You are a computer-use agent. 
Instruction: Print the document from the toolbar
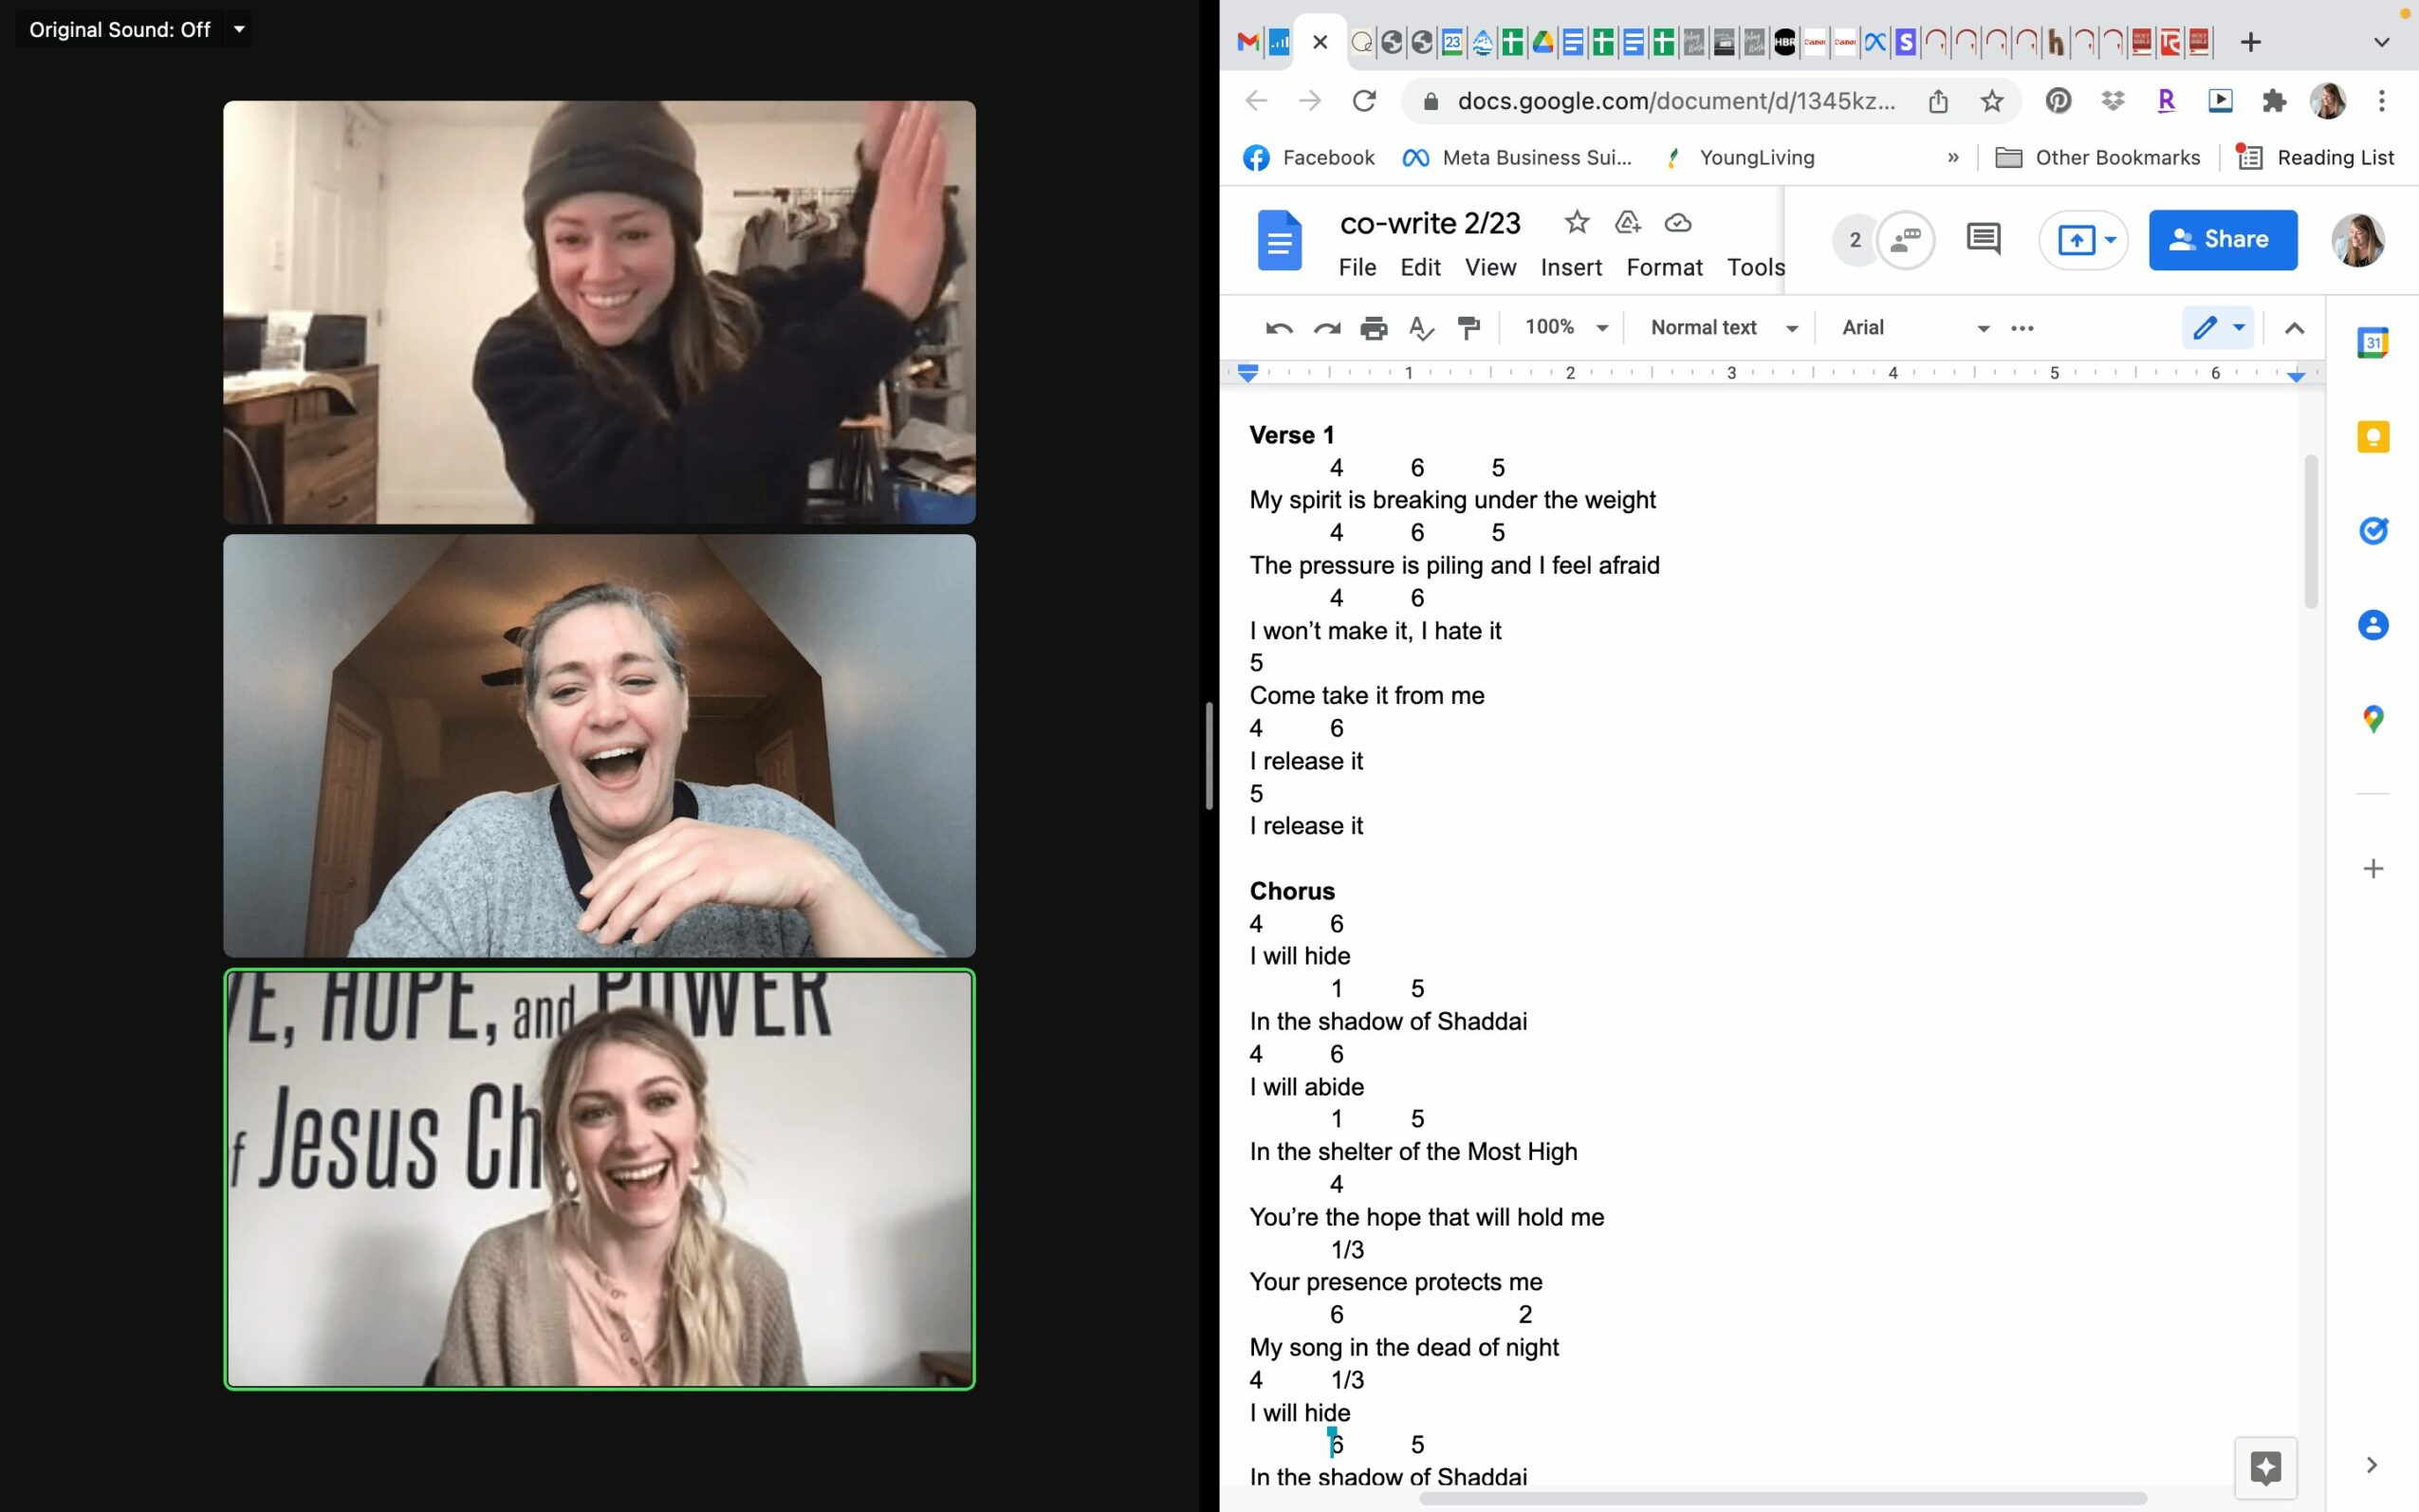(1374, 328)
